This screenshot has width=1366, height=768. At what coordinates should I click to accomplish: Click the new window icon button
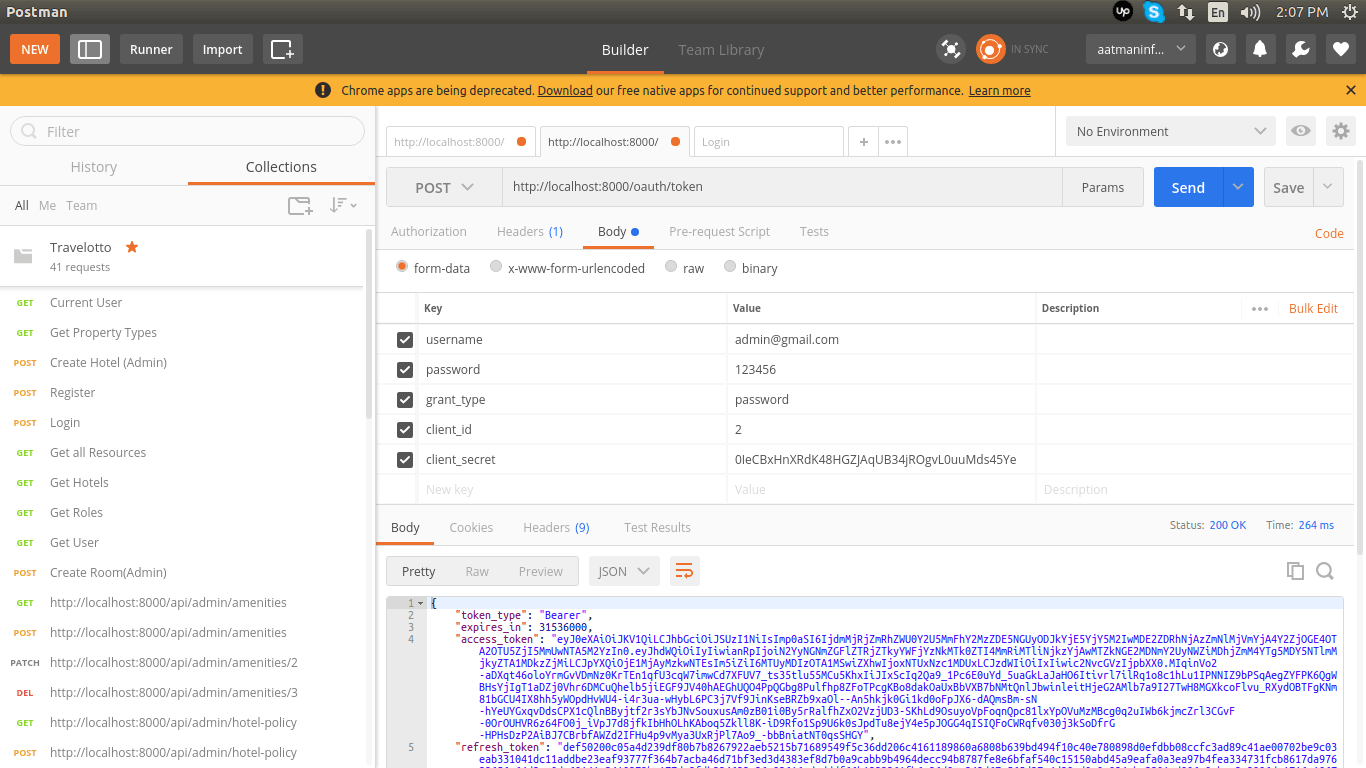(x=282, y=49)
